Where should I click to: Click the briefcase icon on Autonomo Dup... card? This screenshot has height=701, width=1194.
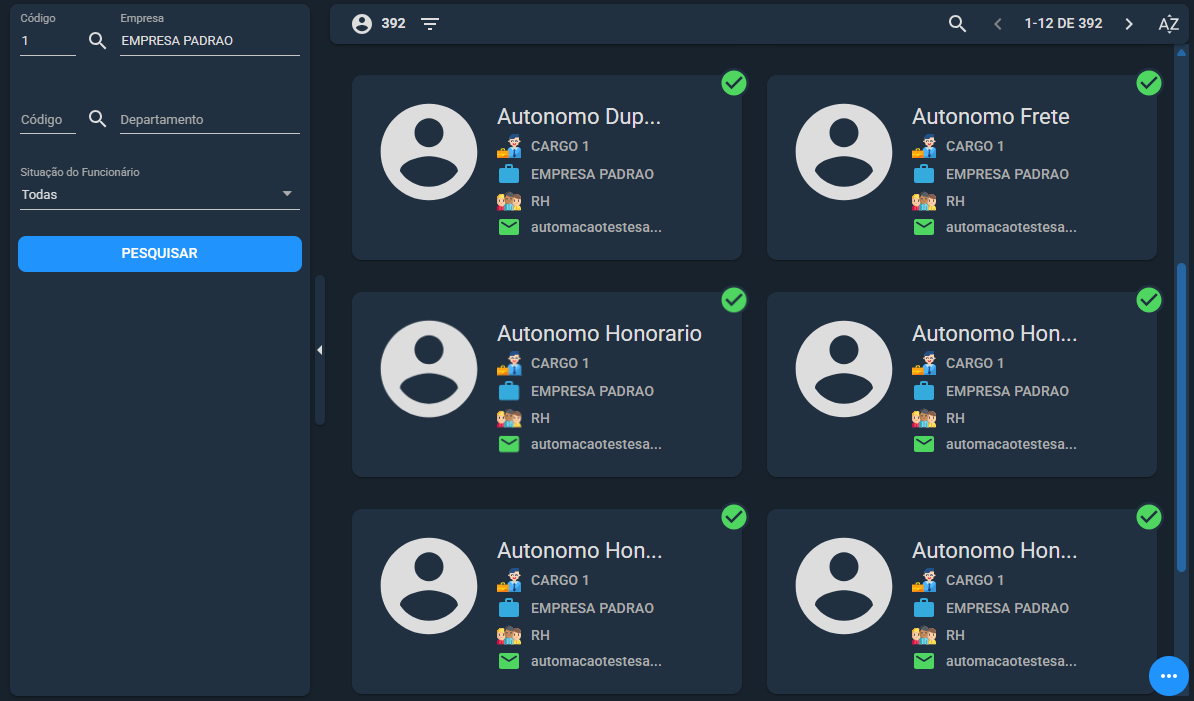[x=509, y=174]
